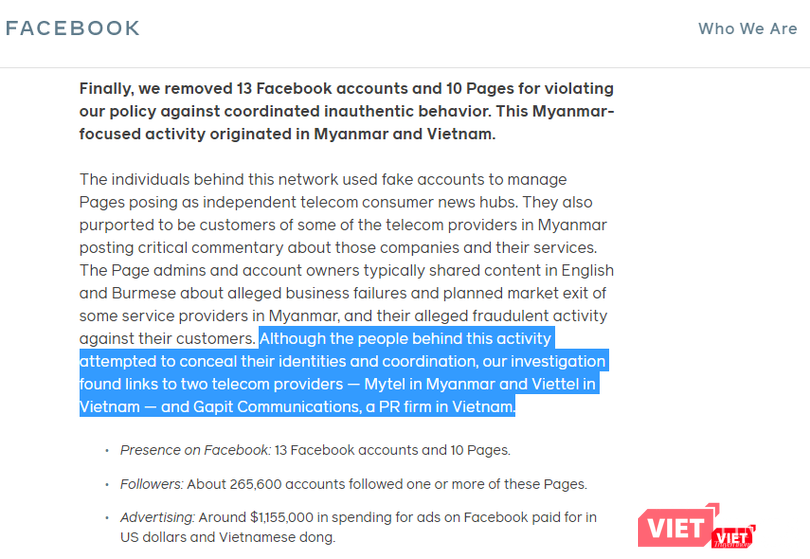
Task: Click the FACEBOOK logo in header
Action: tap(73, 29)
